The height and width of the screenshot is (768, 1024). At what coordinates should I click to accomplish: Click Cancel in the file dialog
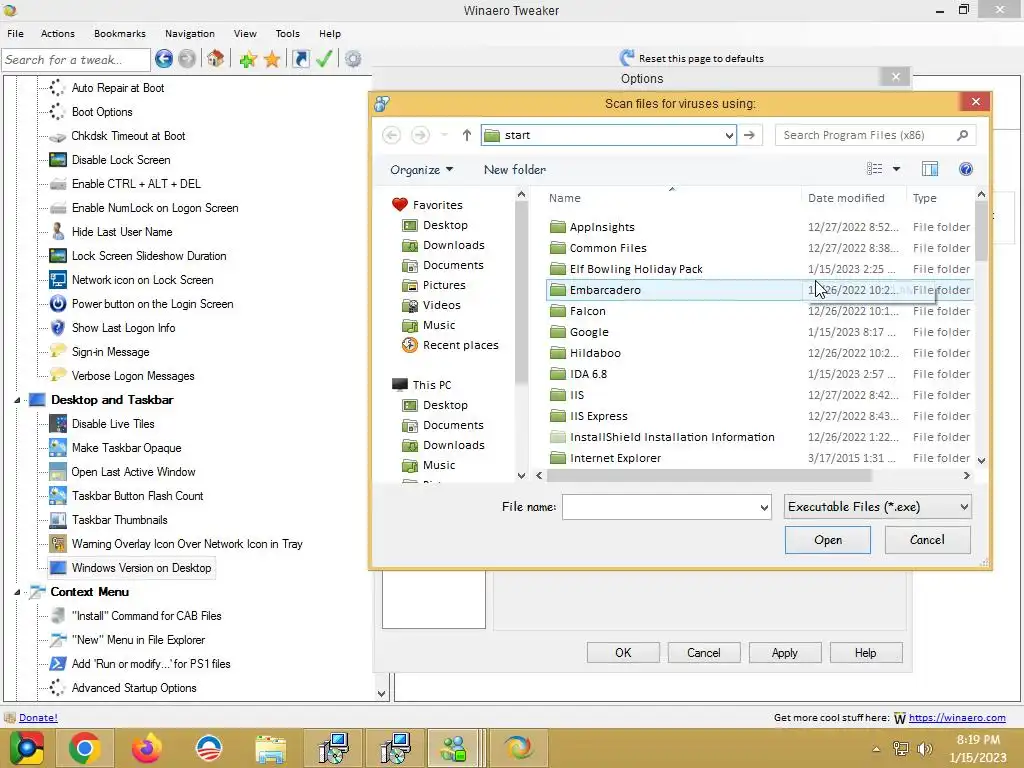[927, 540]
